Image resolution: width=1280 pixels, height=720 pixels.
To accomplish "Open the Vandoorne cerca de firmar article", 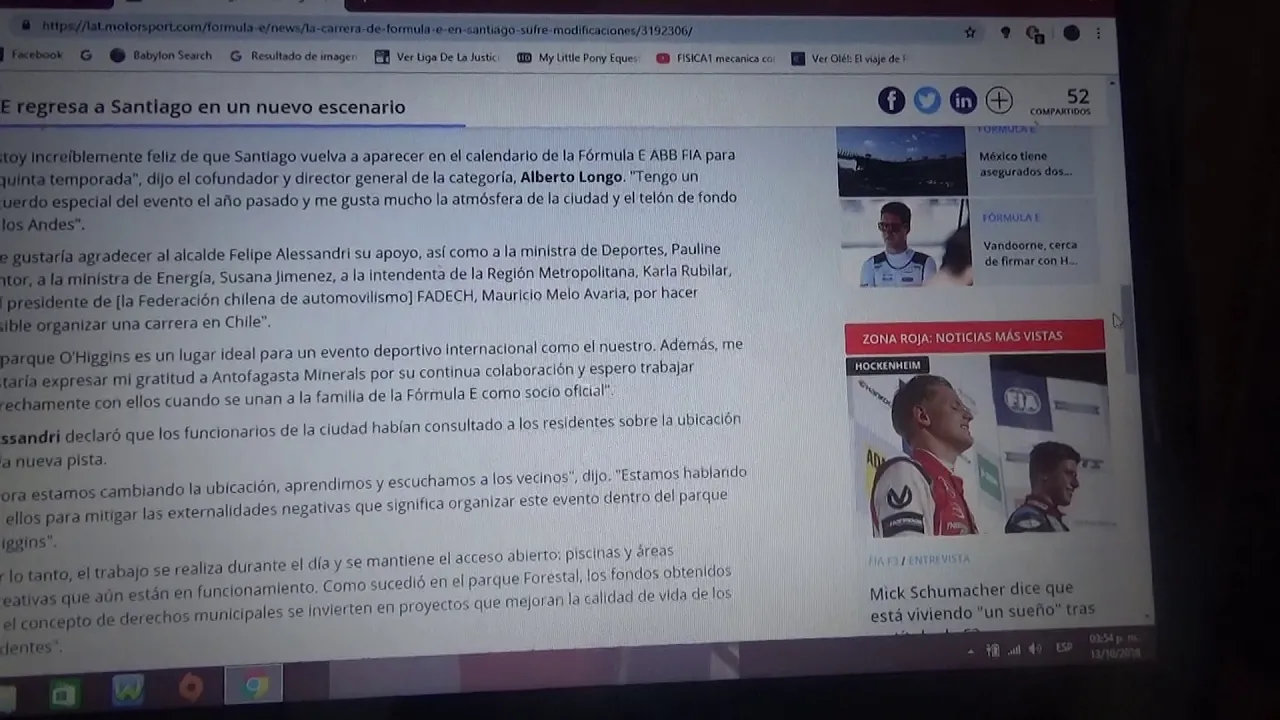I will coord(1031,253).
